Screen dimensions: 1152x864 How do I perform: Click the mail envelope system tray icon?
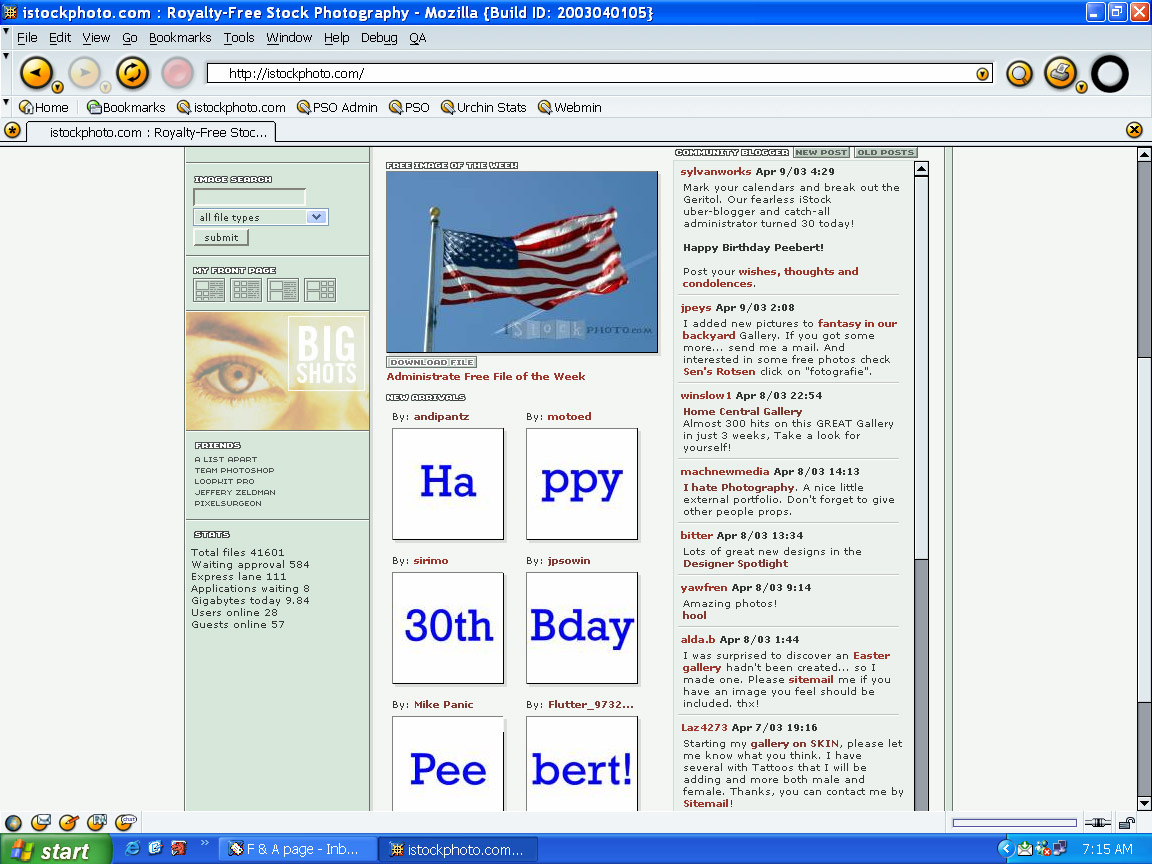(1024, 849)
